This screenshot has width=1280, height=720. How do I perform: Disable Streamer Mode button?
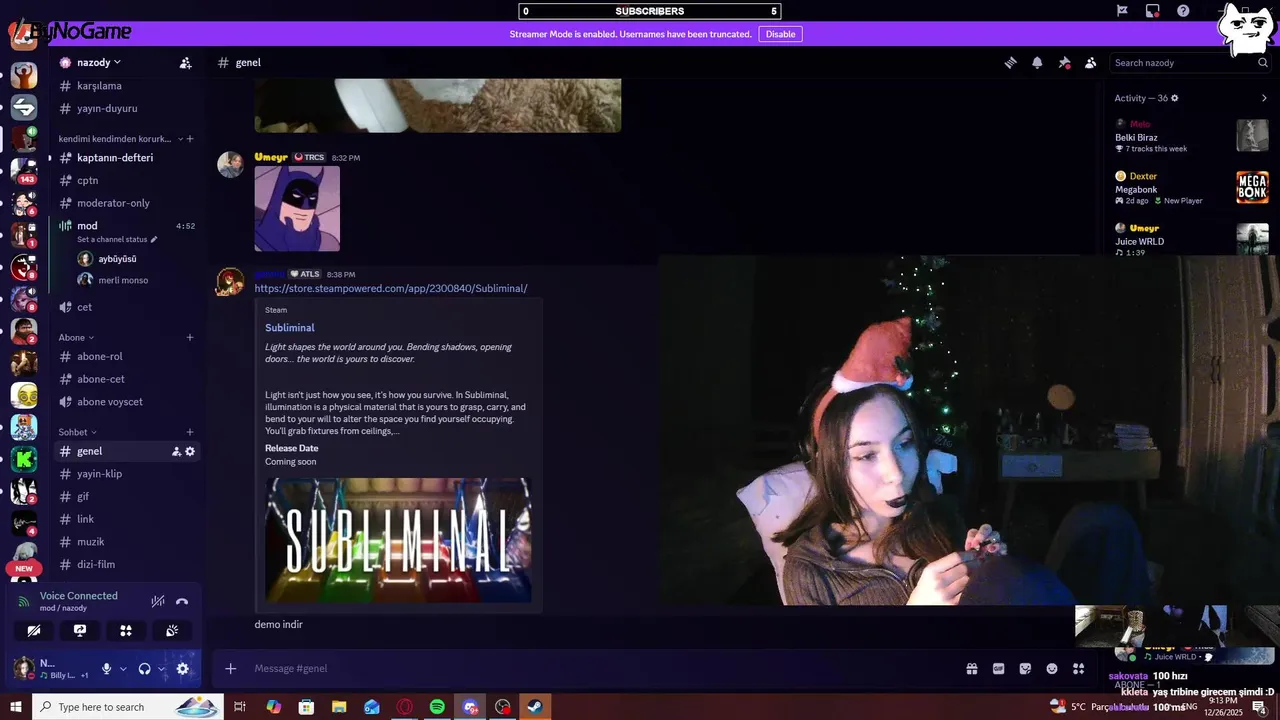(x=780, y=34)
